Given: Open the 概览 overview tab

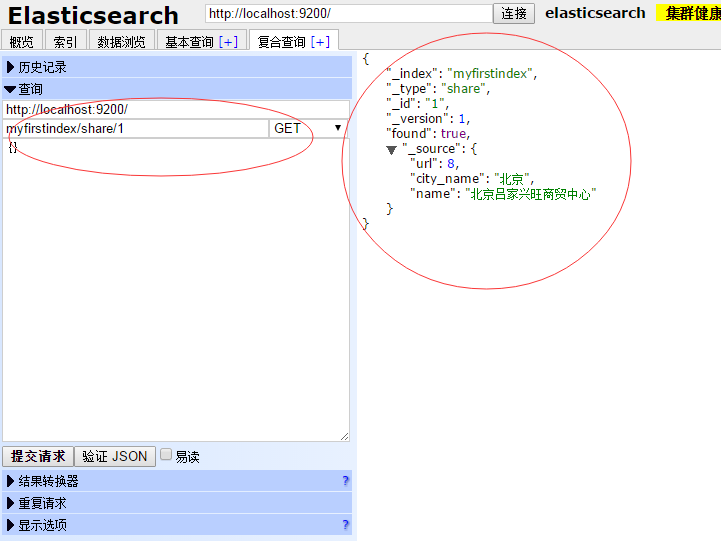Looking at the screenshot, I should pos(22,41).
